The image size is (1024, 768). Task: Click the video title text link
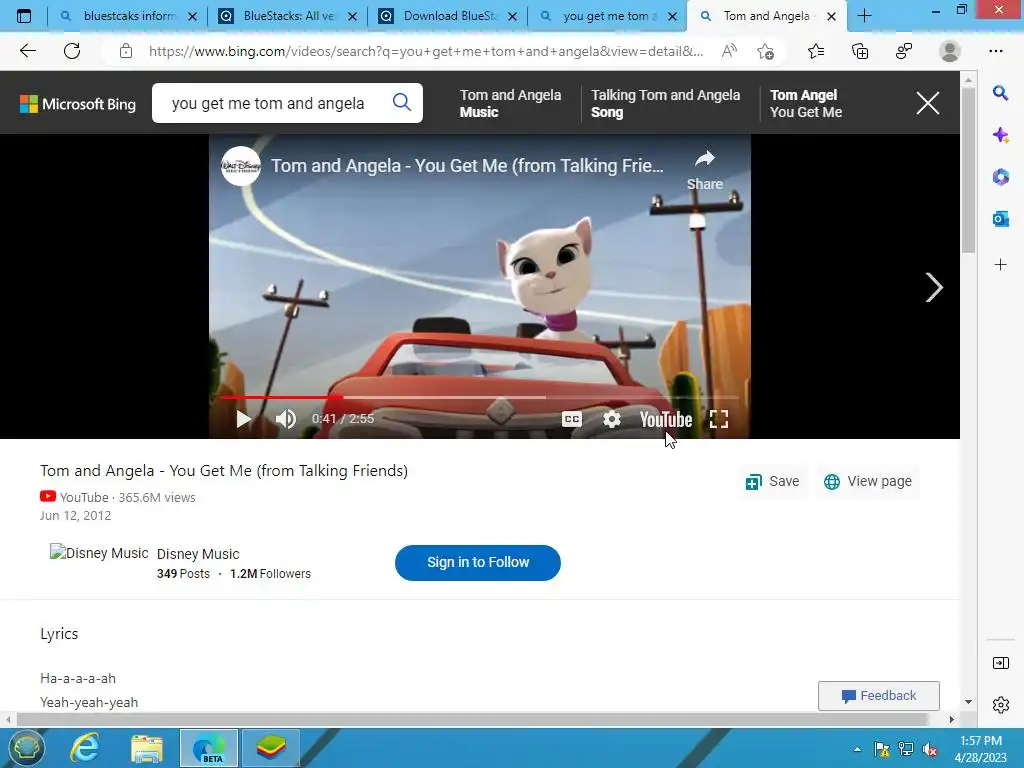(x=224, y=470)
